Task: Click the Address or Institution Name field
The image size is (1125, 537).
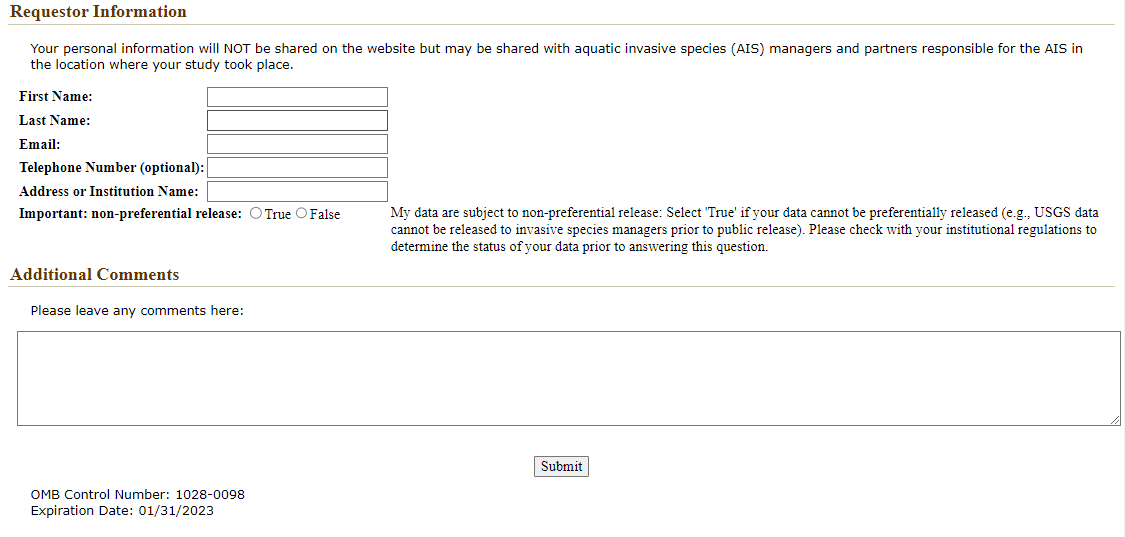Action: [297, 191]
